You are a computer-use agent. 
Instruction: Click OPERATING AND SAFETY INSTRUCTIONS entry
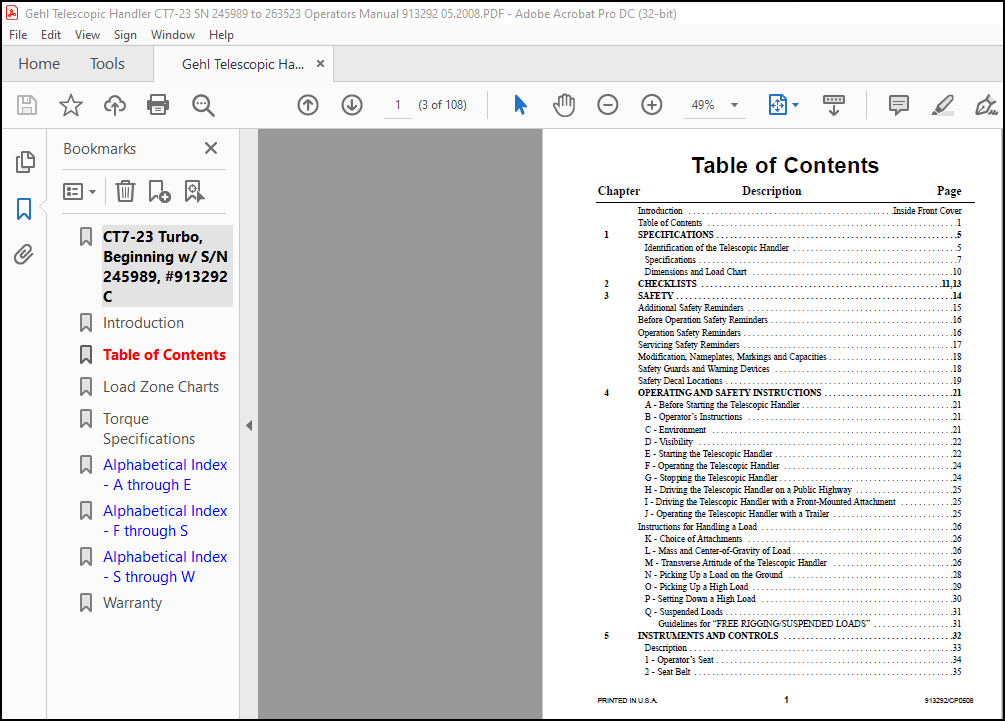[799, 392]
